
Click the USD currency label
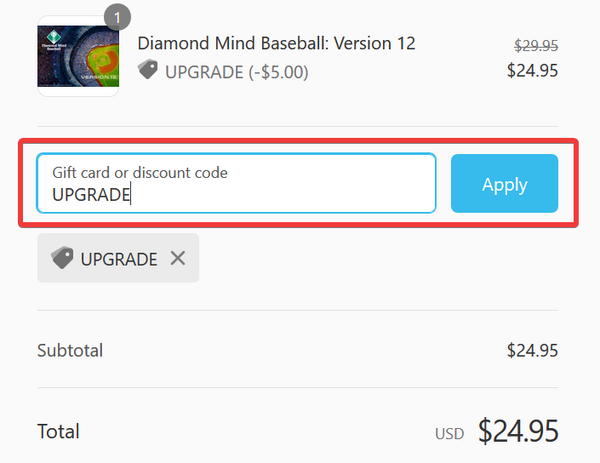point(450,434)
